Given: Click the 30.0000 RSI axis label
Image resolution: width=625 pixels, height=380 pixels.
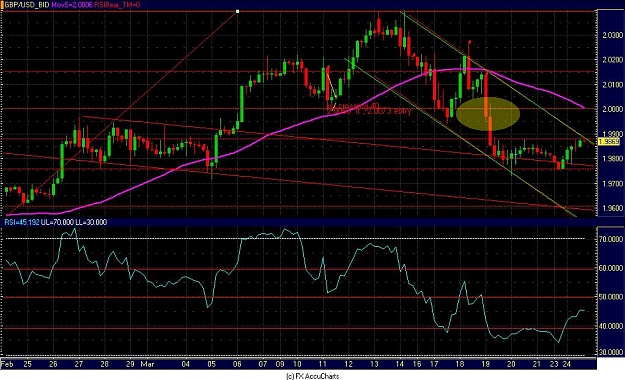Looking at the screenshot, I should (x=611, y=352).
